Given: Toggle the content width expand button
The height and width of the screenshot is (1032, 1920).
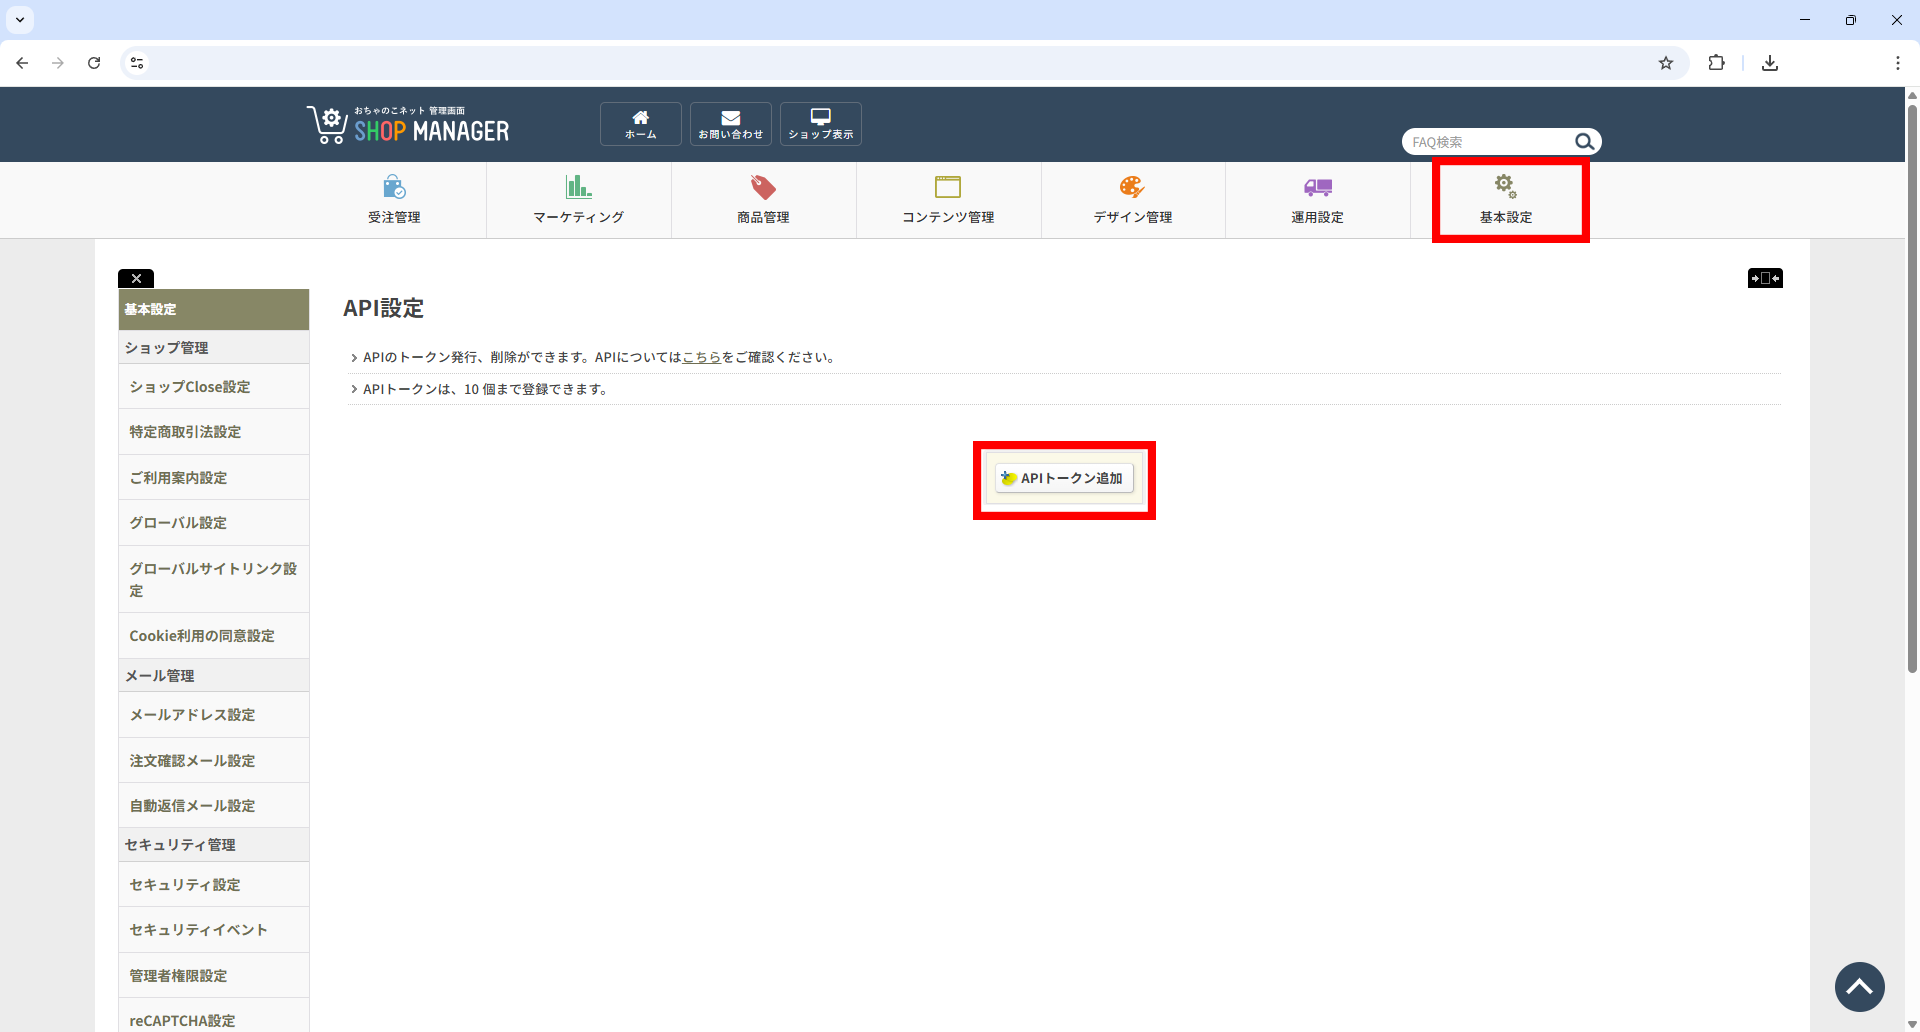Looking at the screenshot, I should pyautogui.click(x=1765, y=278).
